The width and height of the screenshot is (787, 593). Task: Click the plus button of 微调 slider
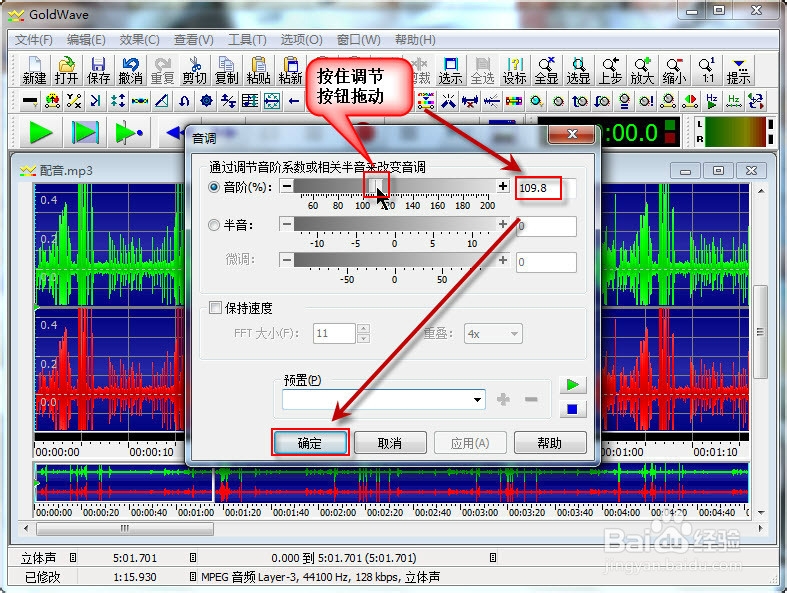tap(502, 260)
